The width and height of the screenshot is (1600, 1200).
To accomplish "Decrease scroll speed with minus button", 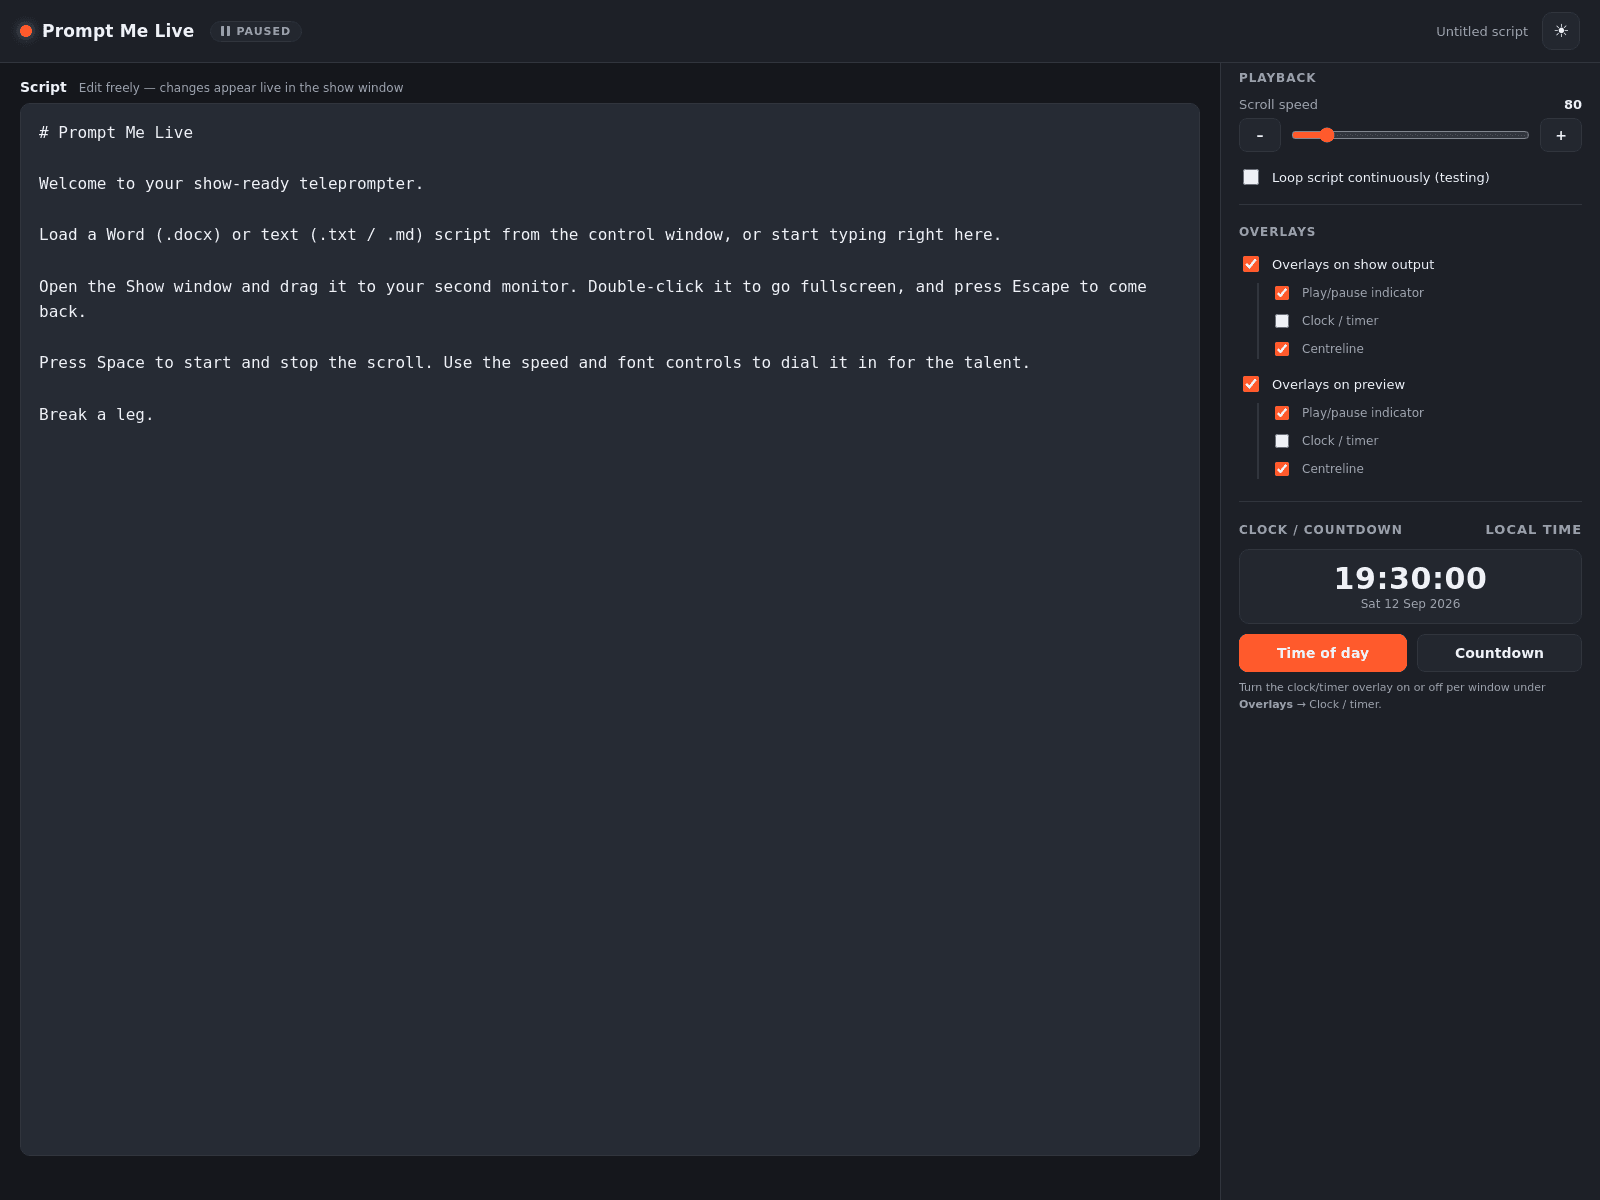I will 1260,135.
